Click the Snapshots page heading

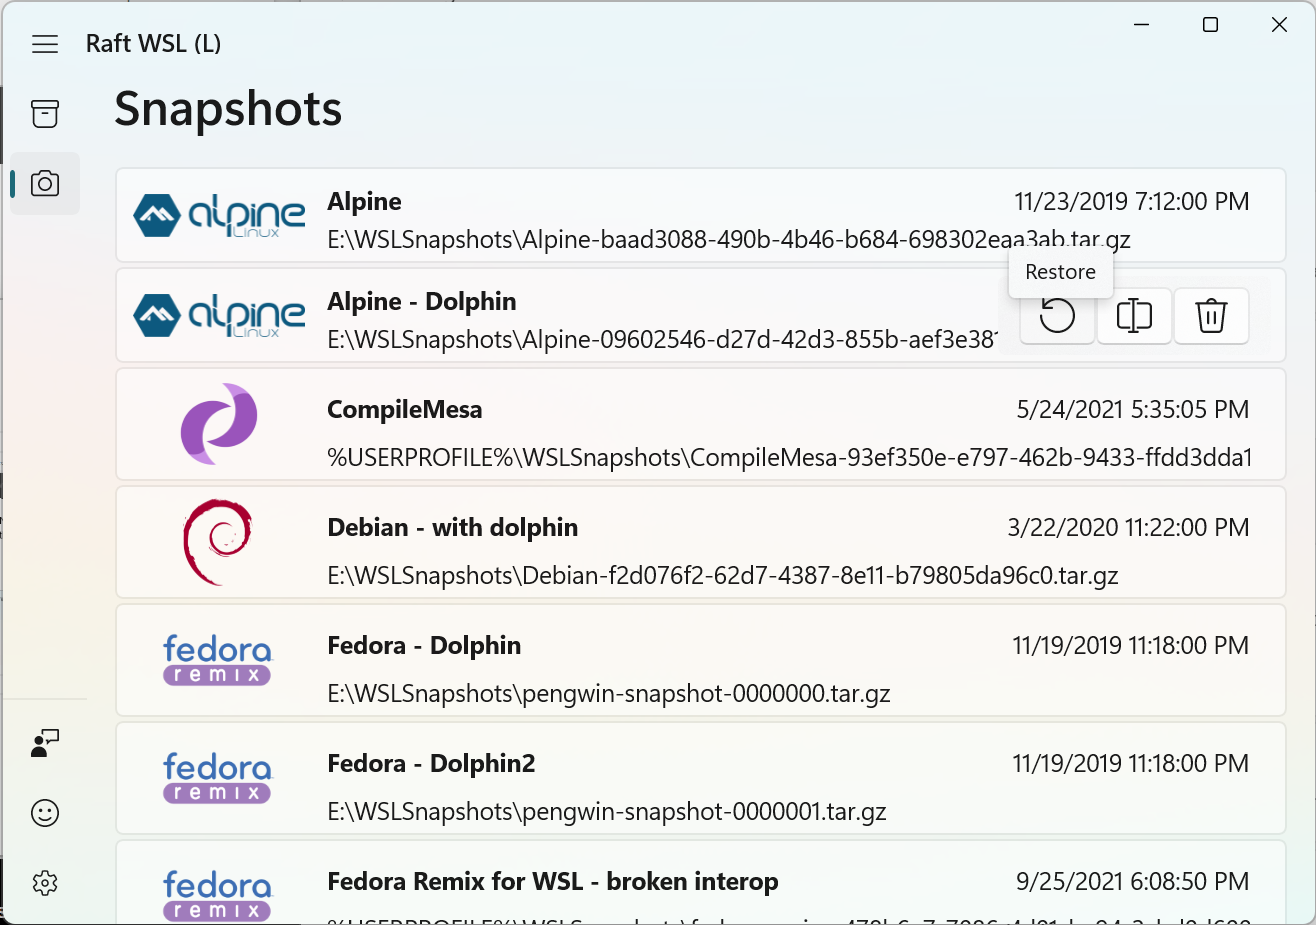228,109
